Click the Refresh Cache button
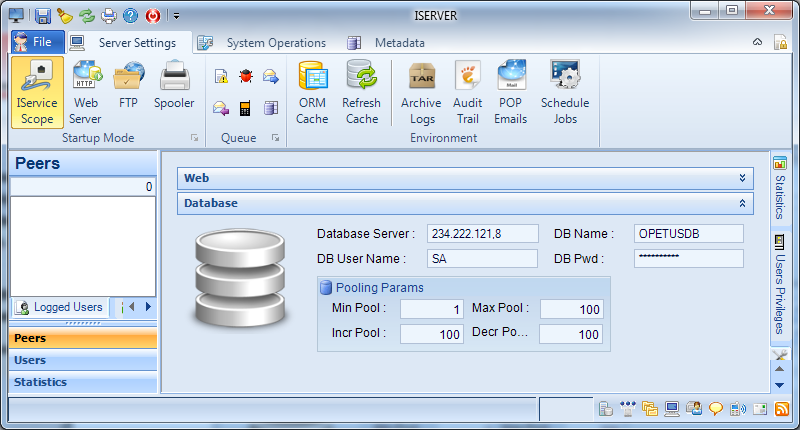The image size is (800, 430). [x=361, y=92]
